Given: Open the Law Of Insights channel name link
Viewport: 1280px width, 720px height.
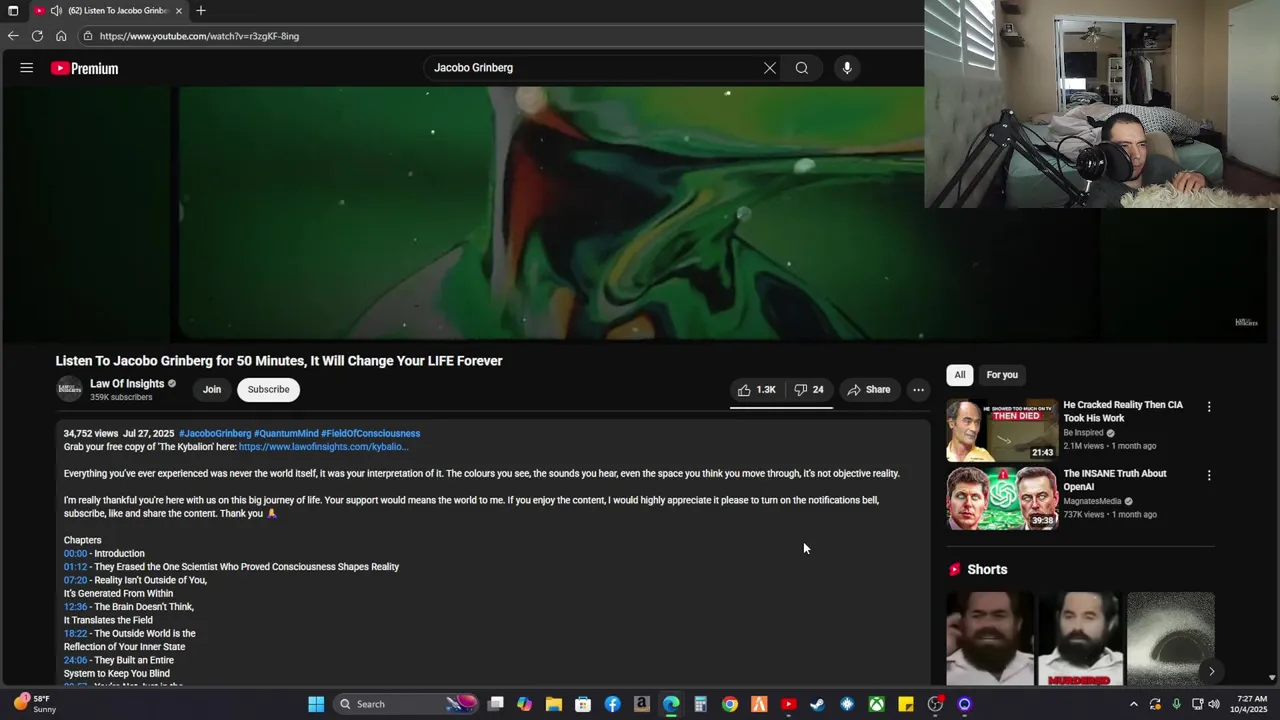Looking at the screenshot, I should click(x=127, y=384).
